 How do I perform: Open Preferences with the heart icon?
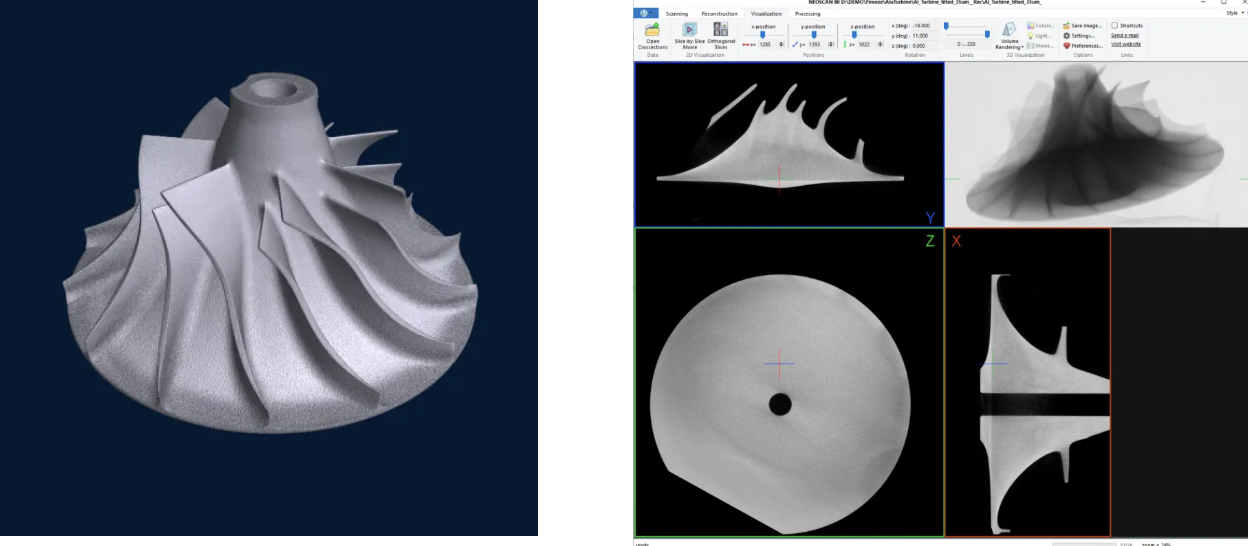tap(1082, 45)
